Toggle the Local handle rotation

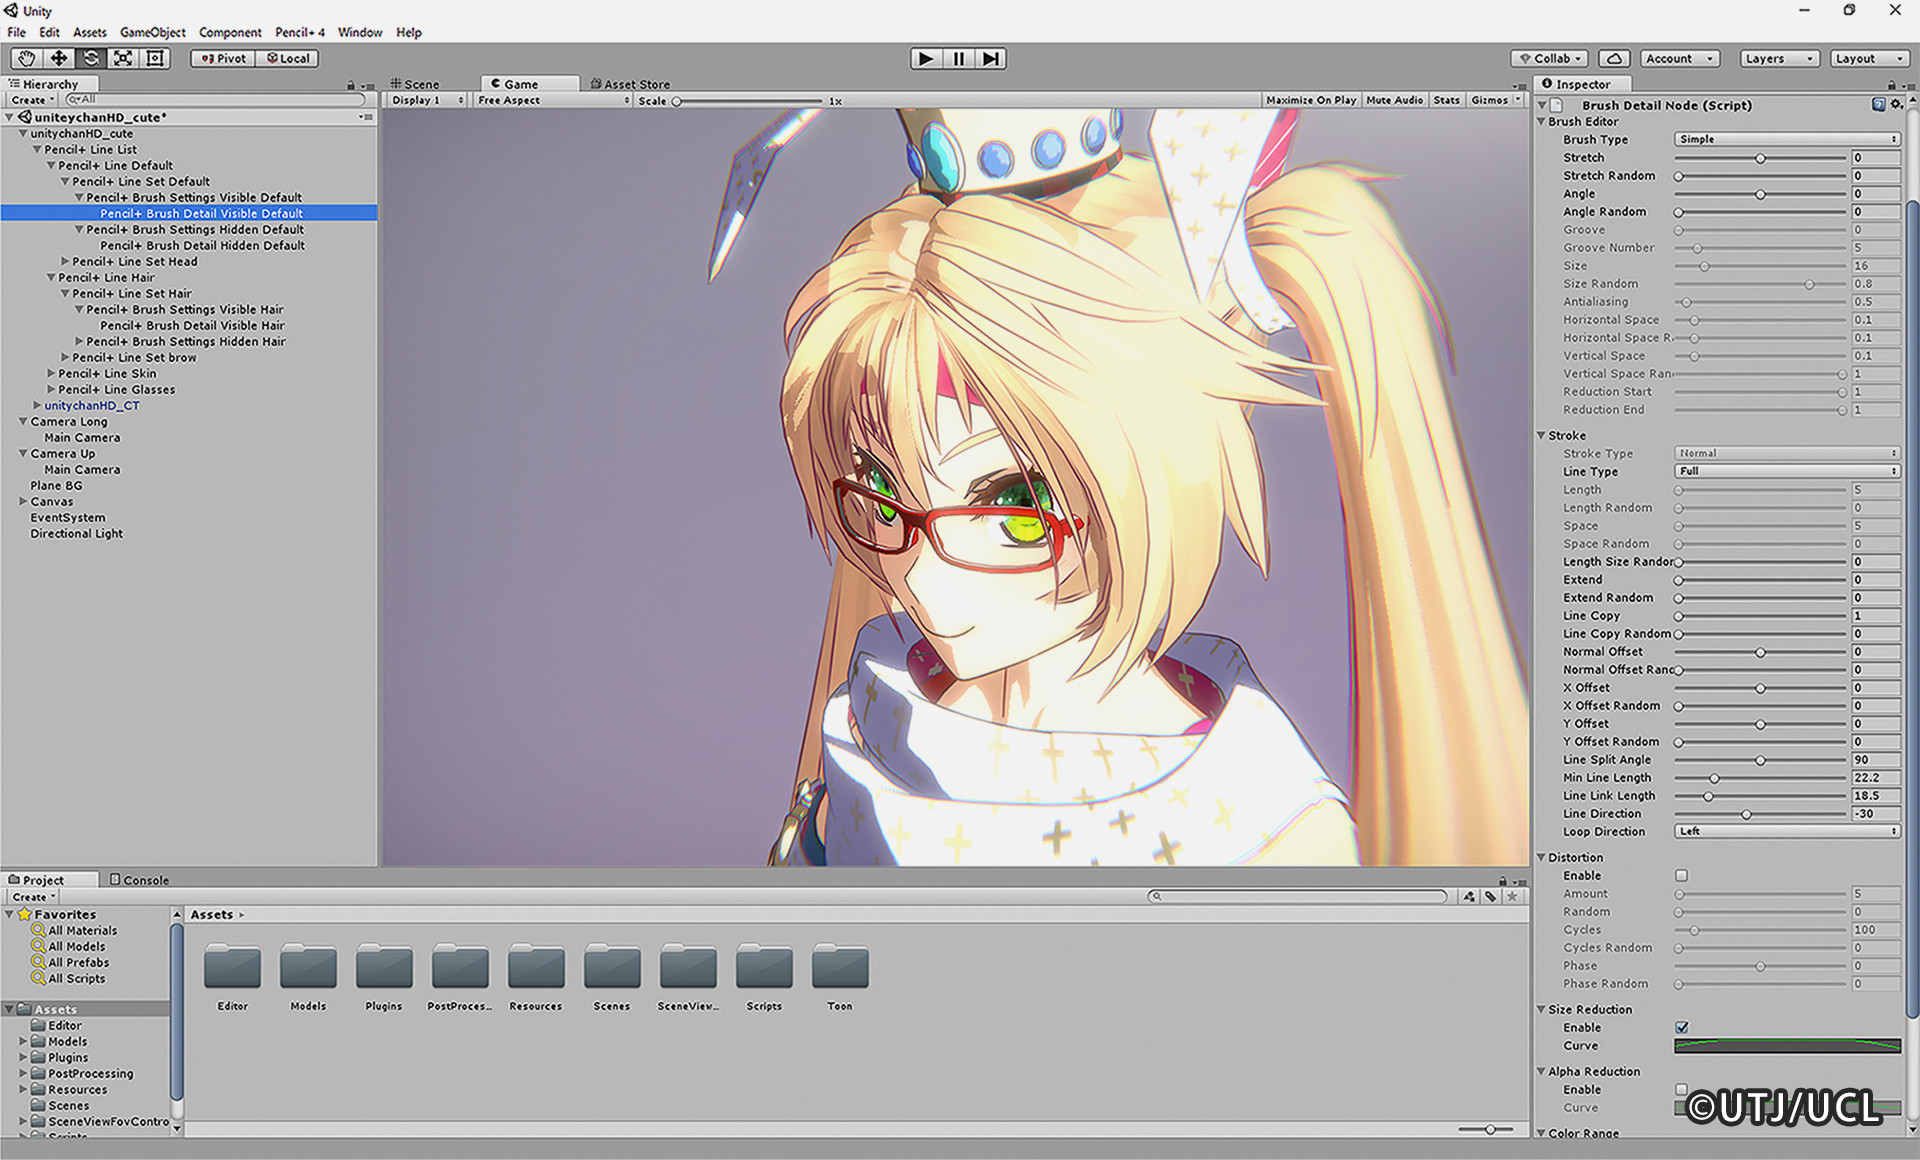click(x=287, y=58)
